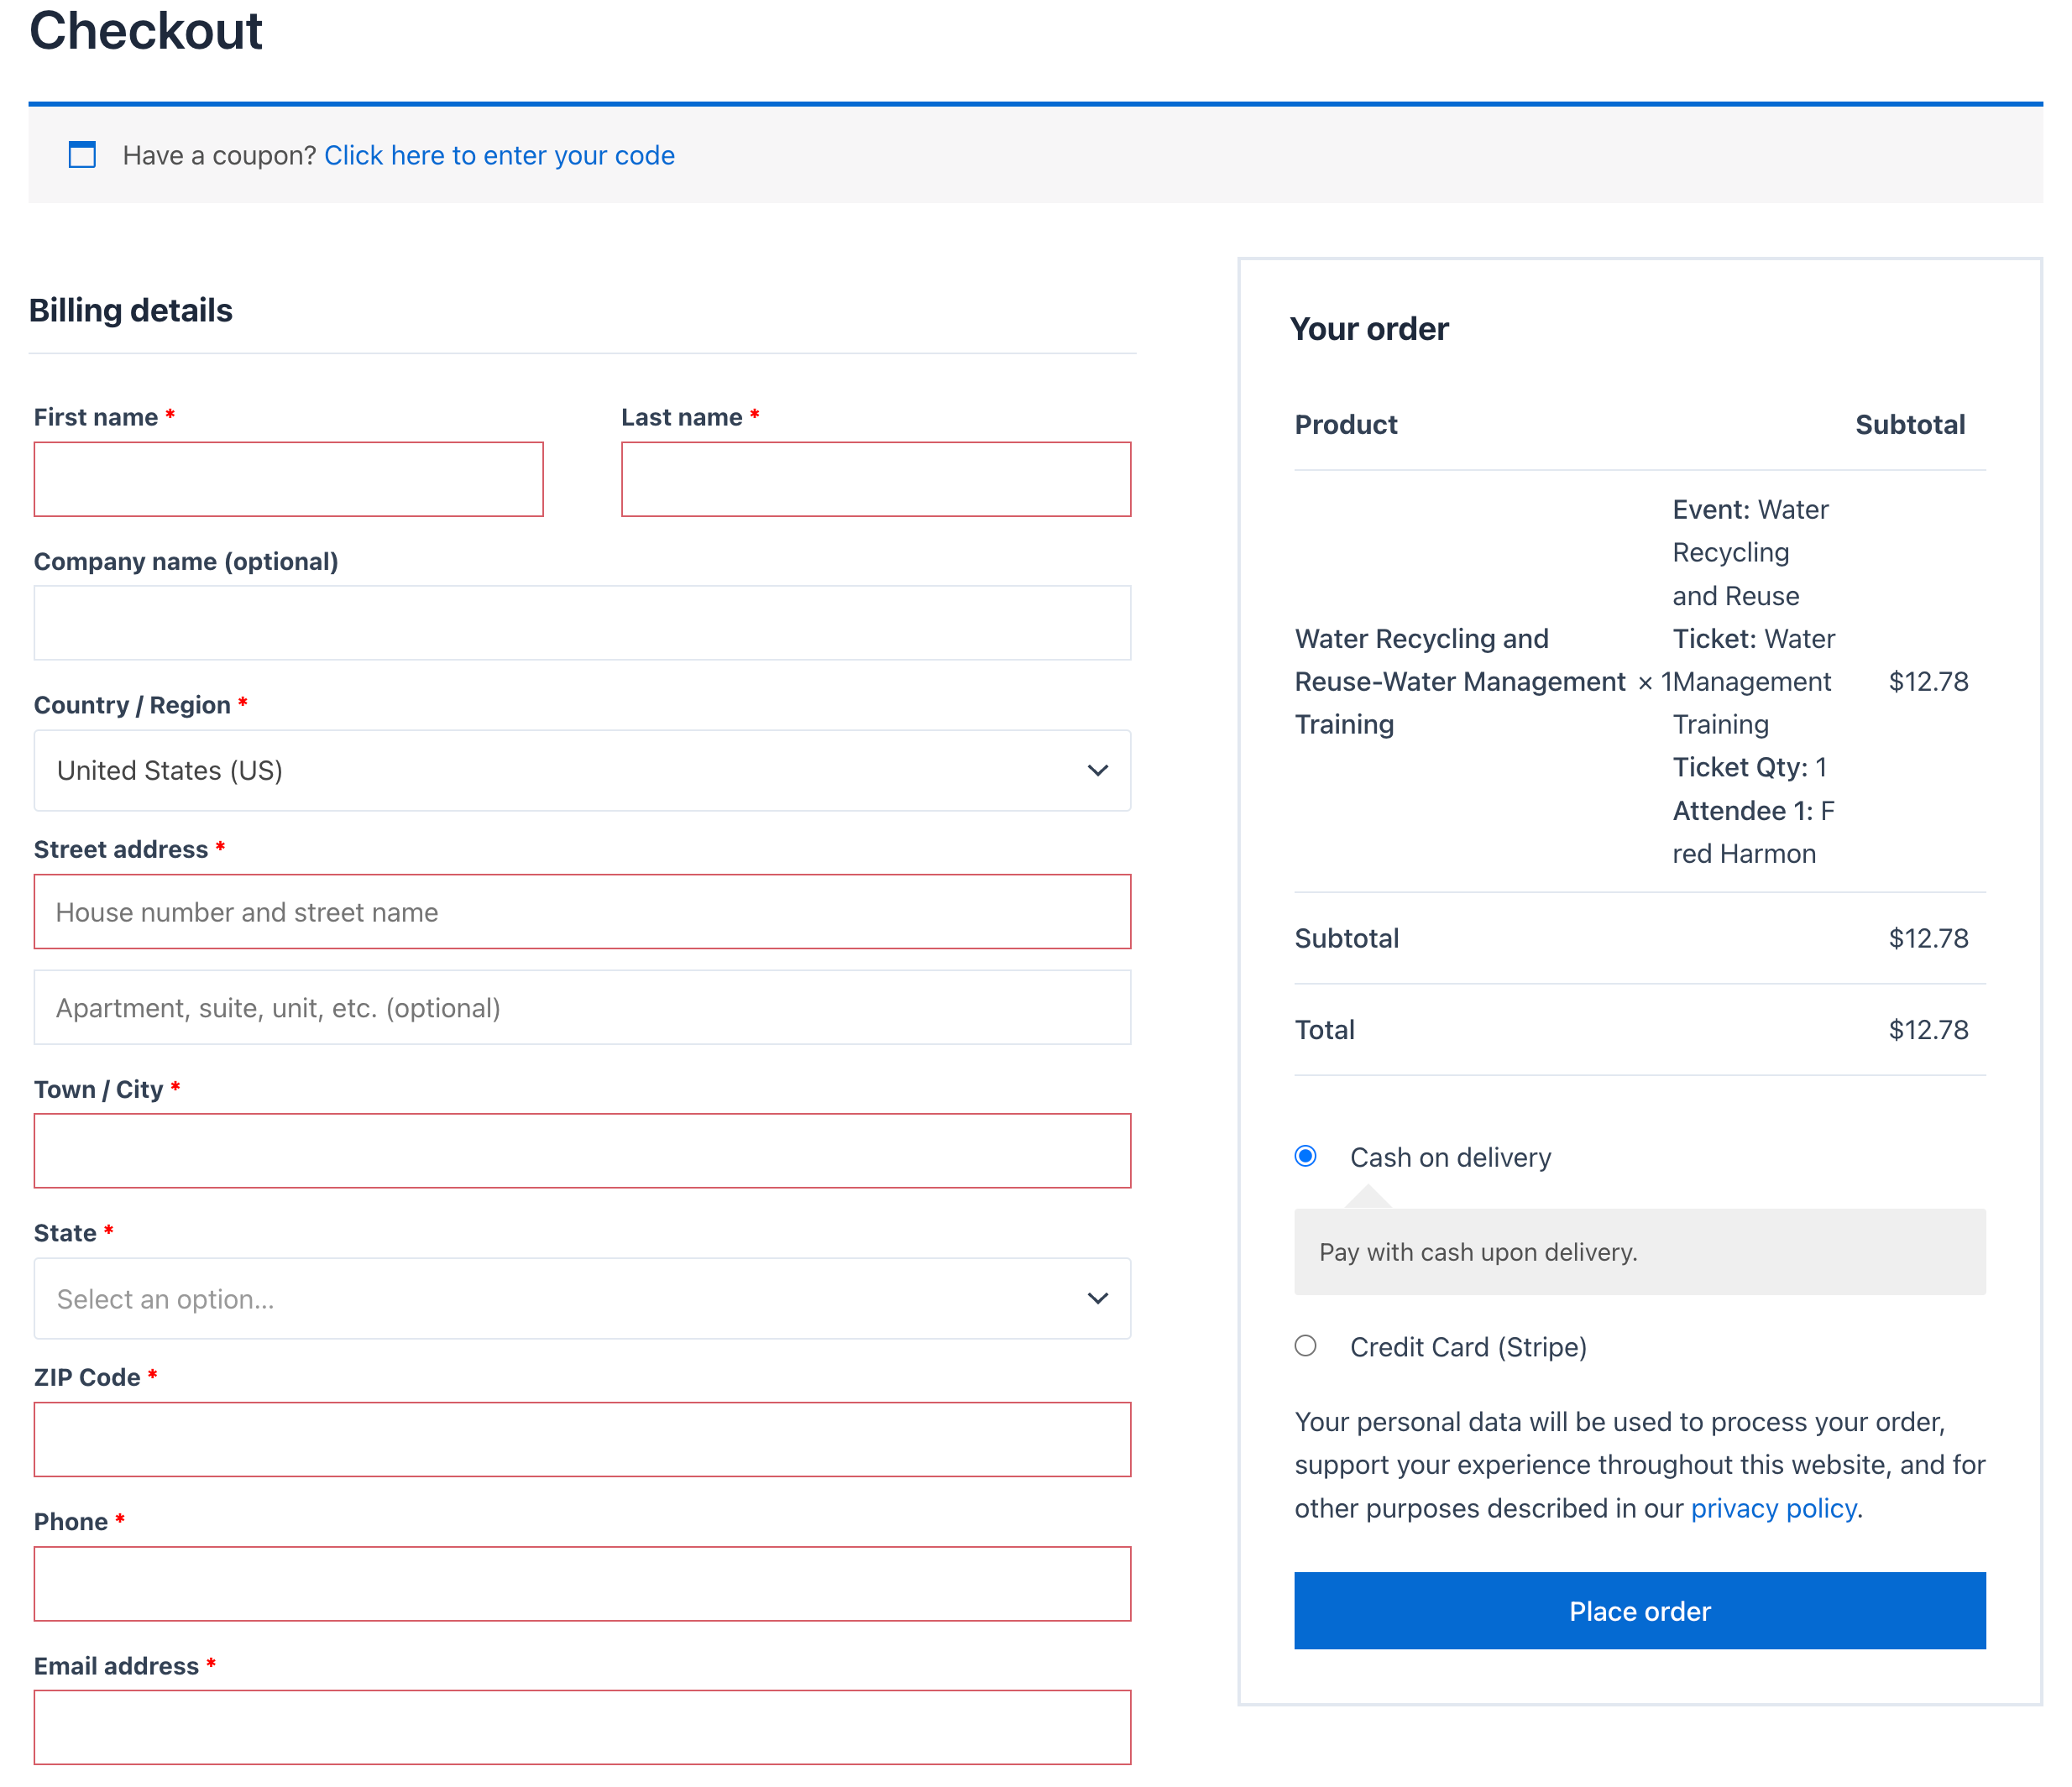Select Credit Card (Stripe) payment option
Screen dimensions: 2072x1787
tap(1305, 1346)
